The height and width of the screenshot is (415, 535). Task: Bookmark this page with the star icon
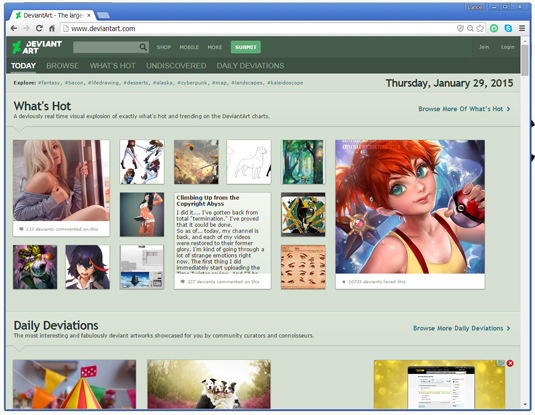(x=480, y=28)
